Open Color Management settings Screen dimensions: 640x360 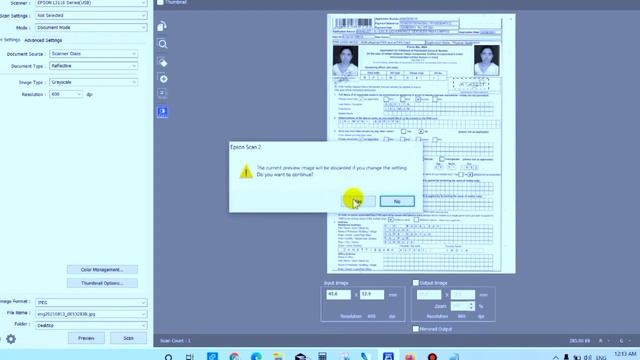[102, 269]
